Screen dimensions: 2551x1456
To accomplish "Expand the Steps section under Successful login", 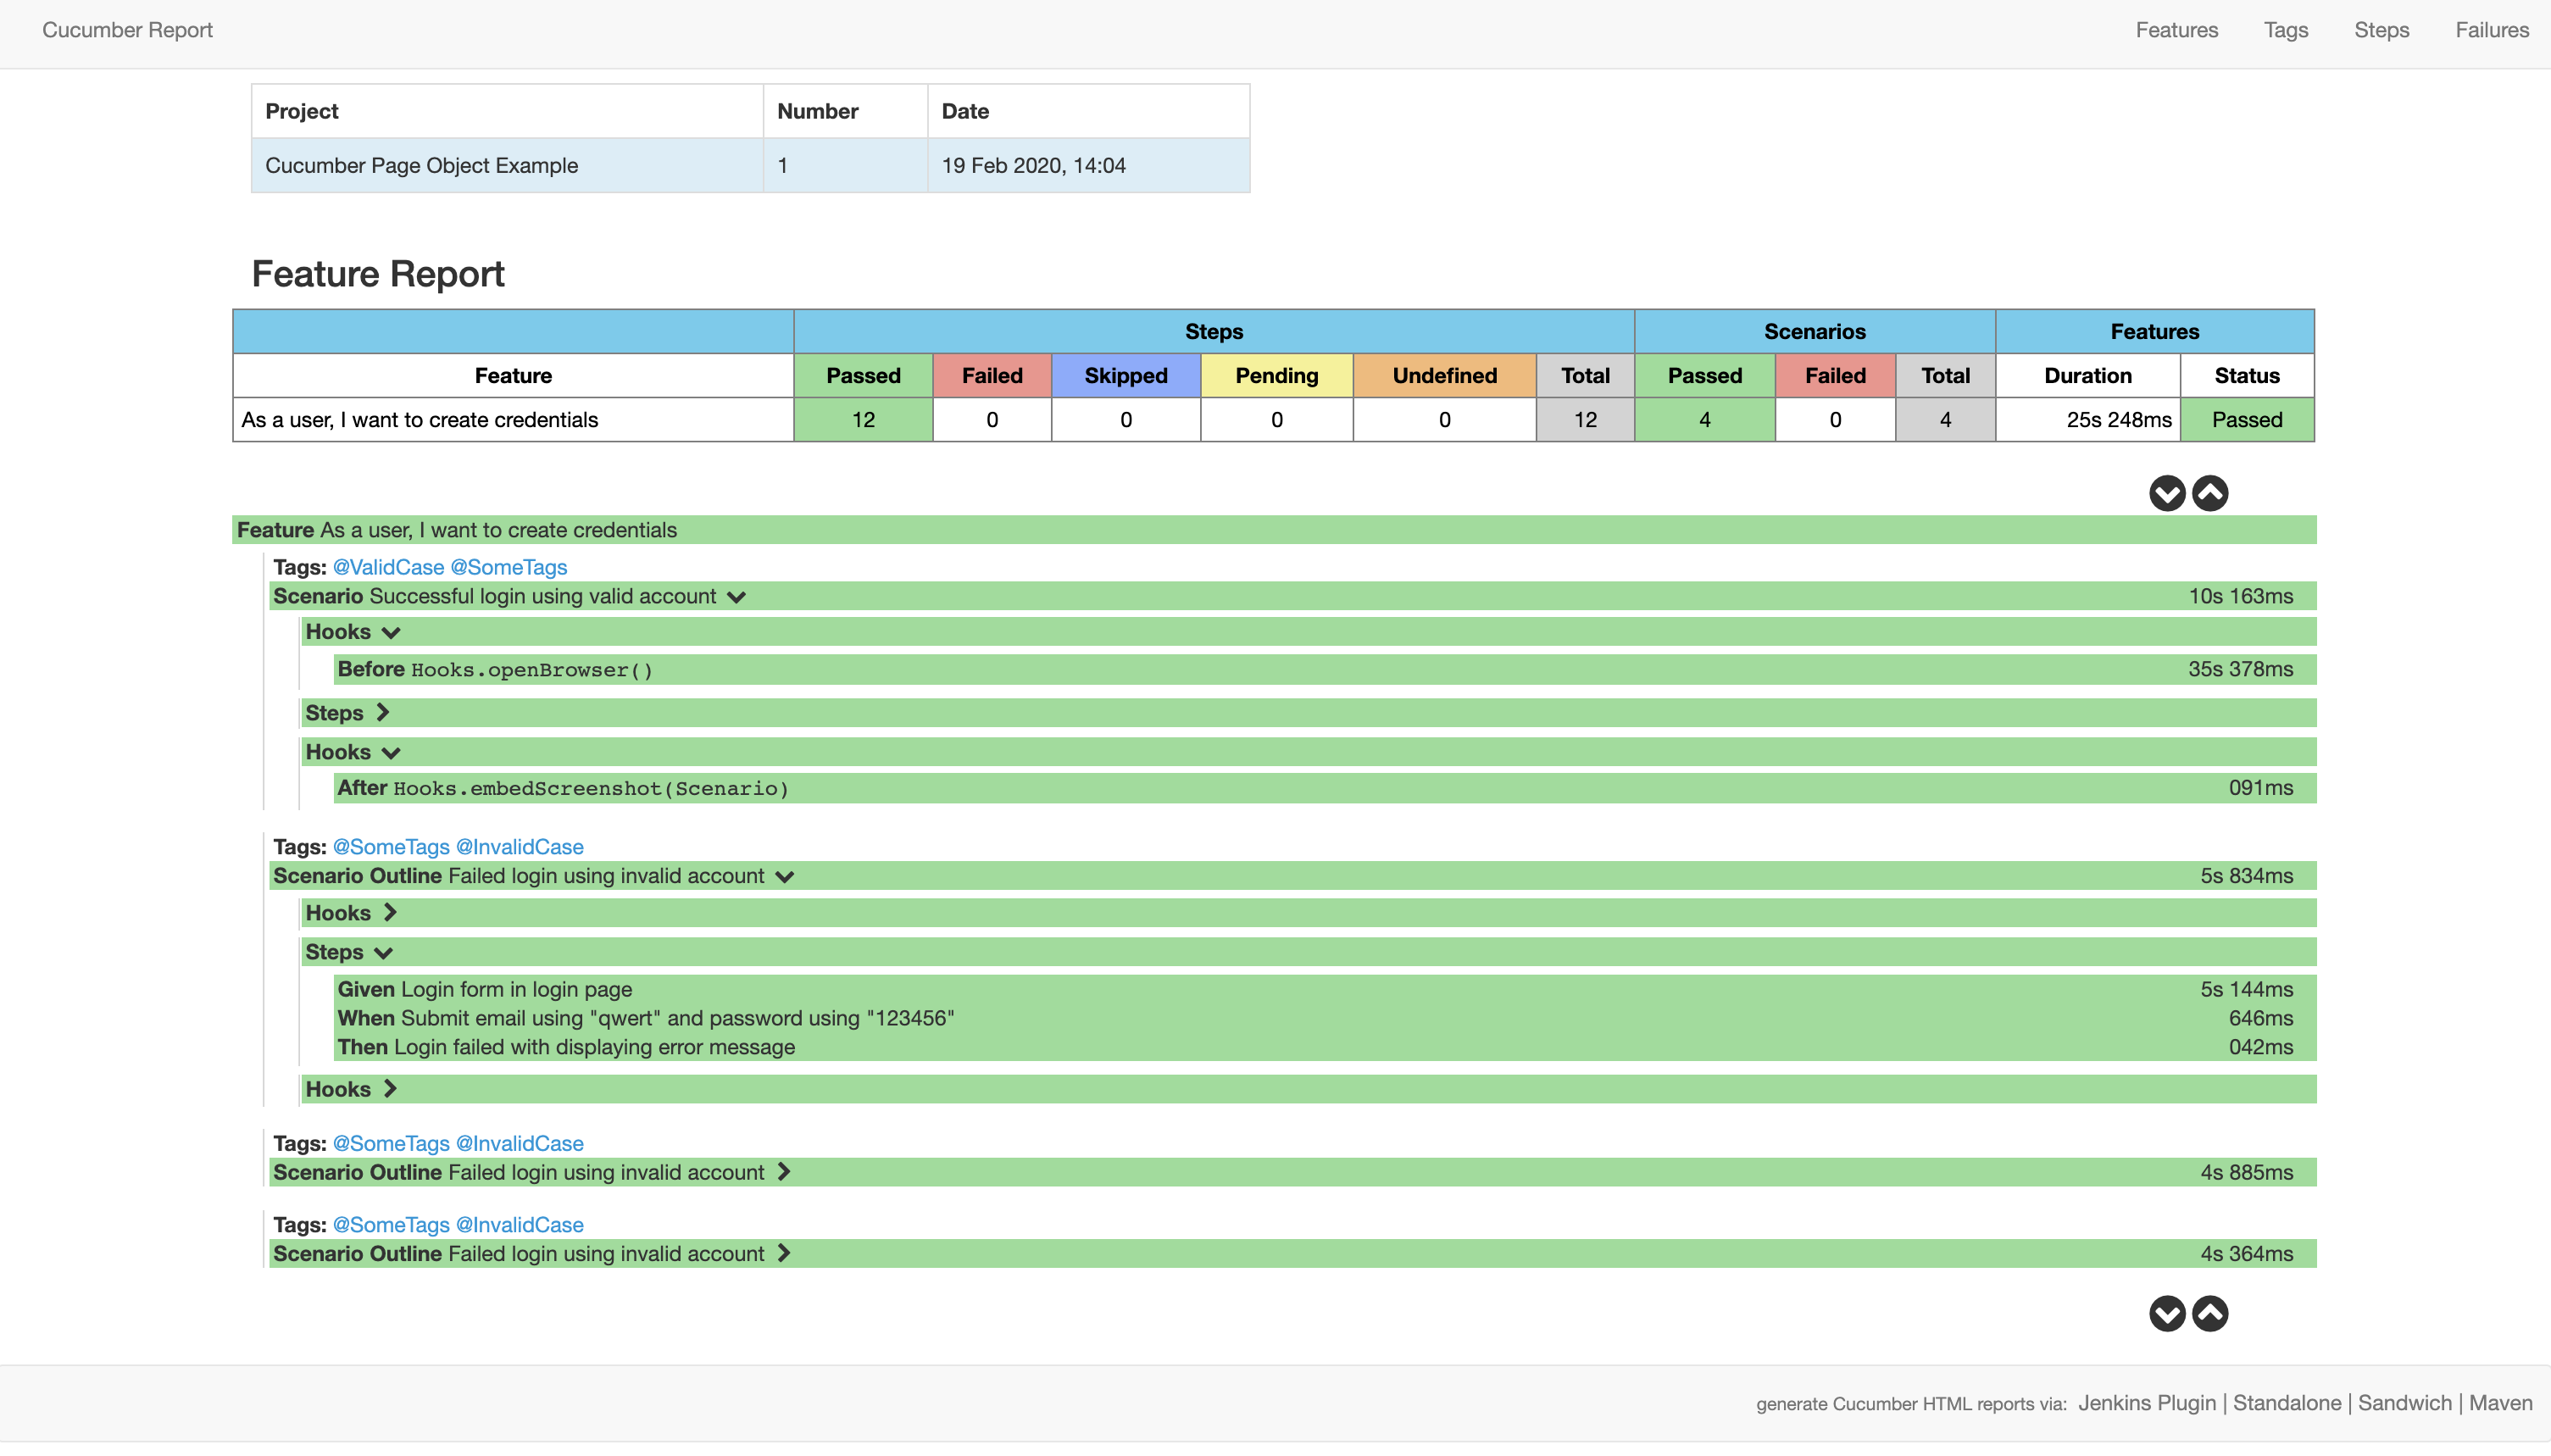I will (x=382, y=713).
